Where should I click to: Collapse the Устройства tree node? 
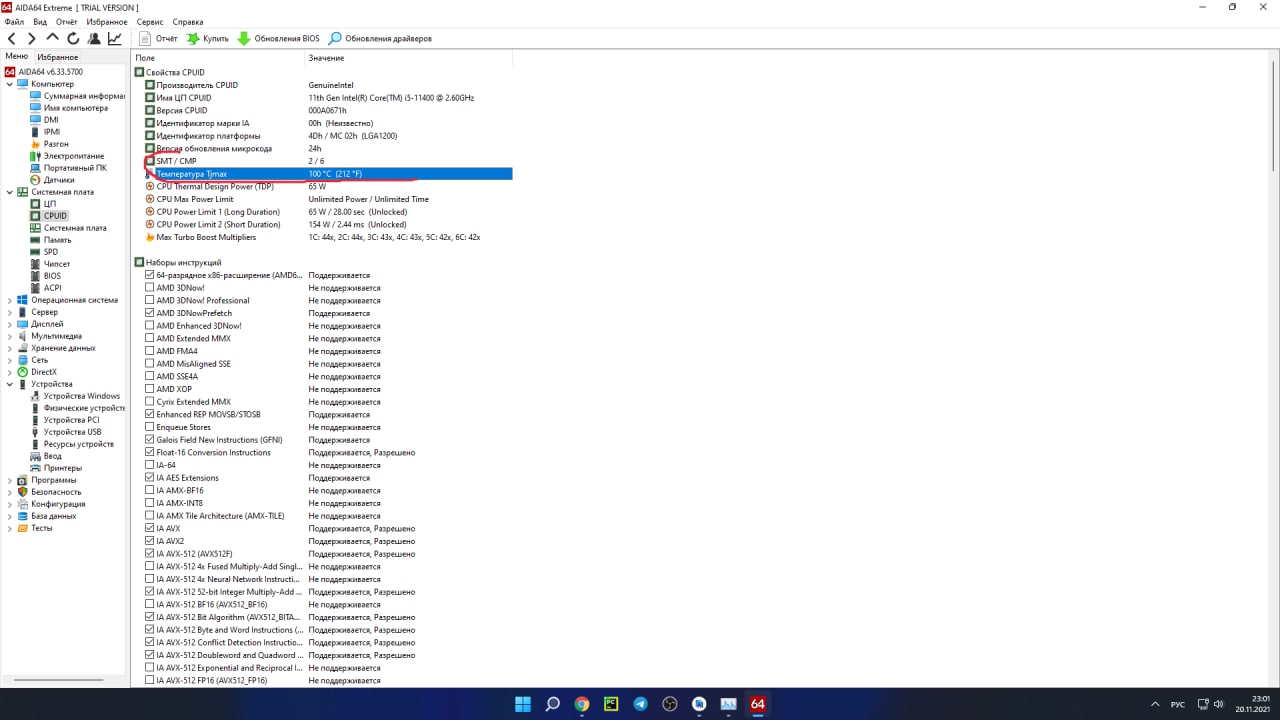10,384
